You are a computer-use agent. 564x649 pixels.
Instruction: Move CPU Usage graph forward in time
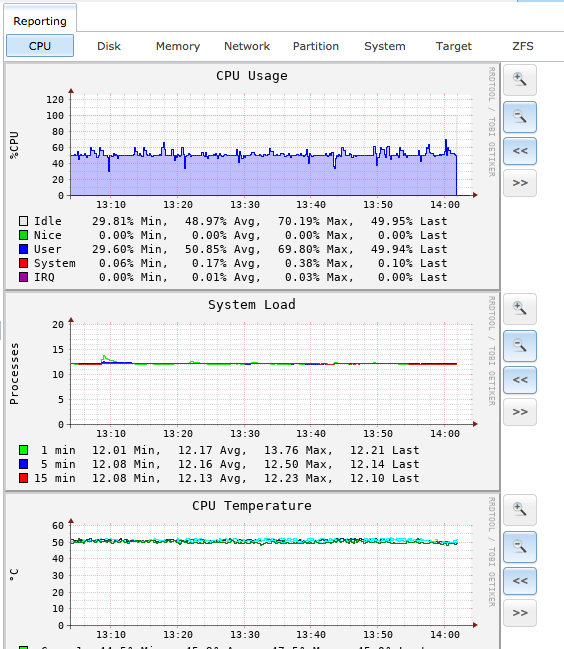(520, 183)
